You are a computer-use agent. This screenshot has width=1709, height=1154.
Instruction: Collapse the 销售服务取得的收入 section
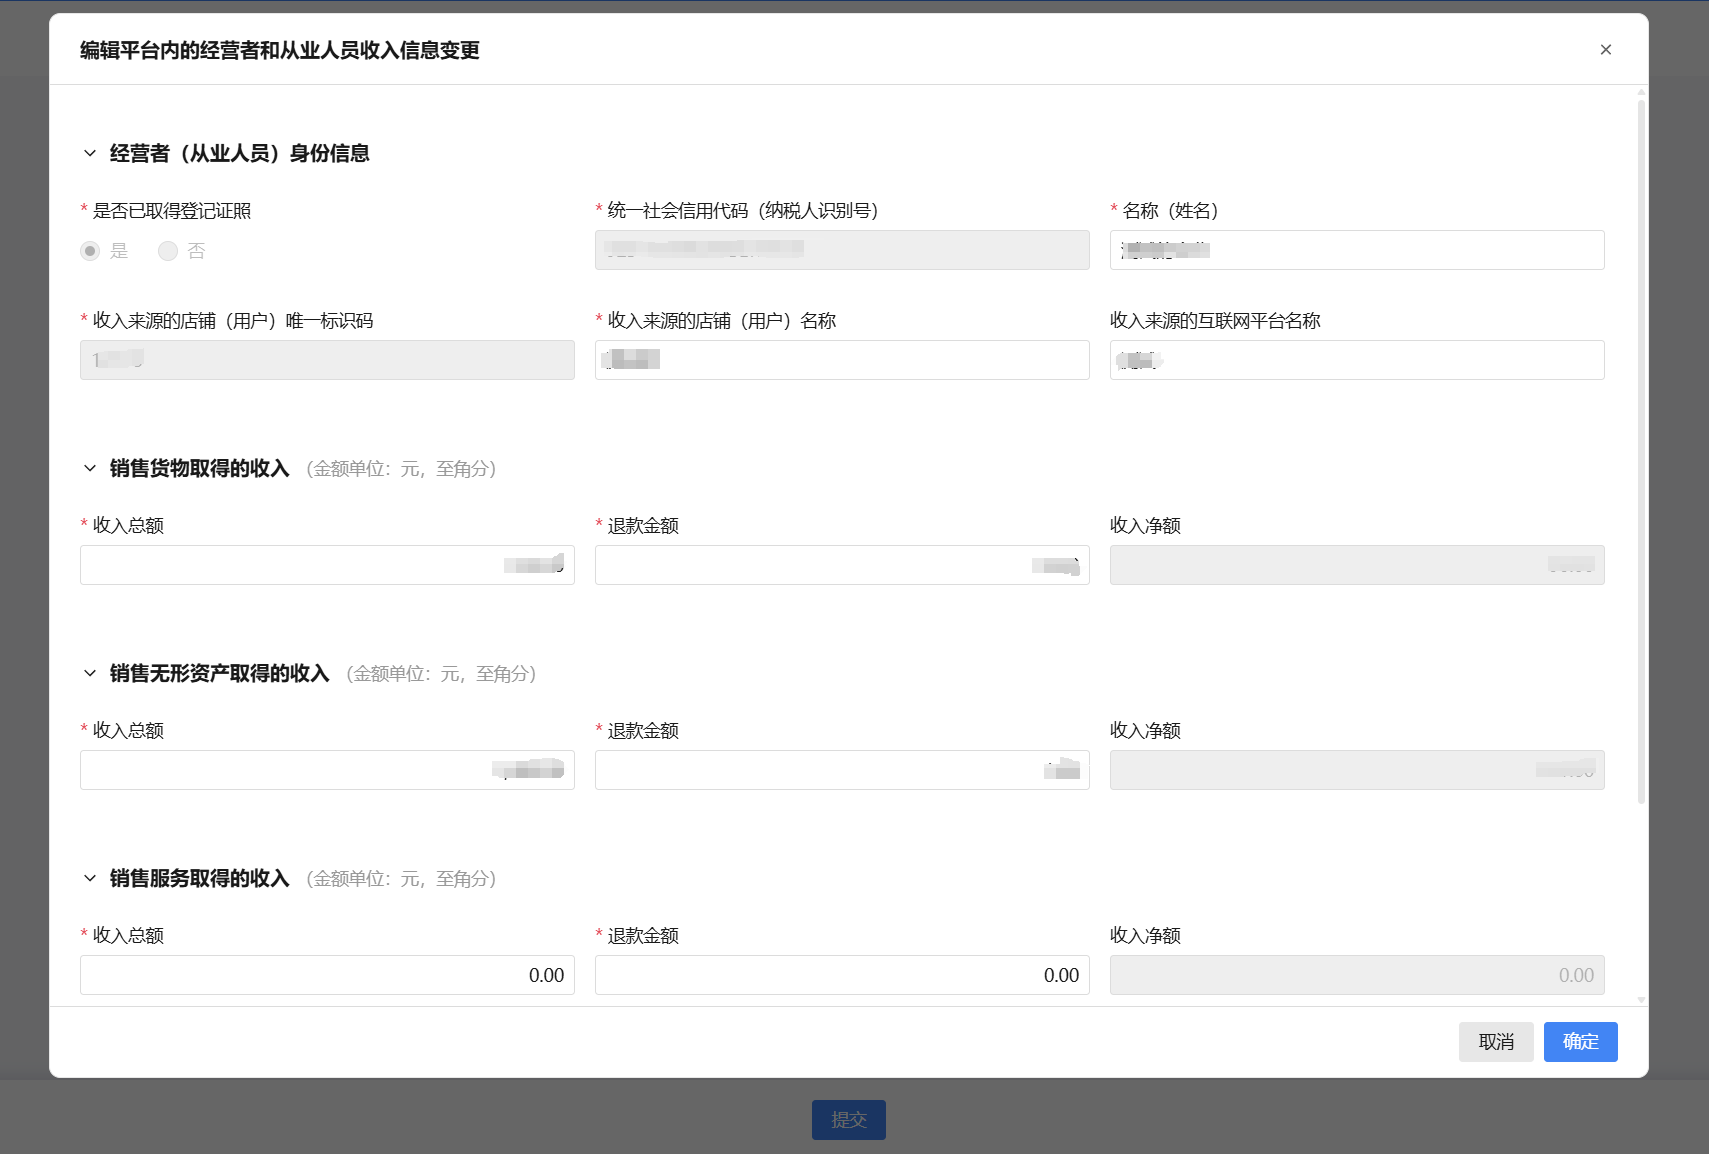(90, 878)
